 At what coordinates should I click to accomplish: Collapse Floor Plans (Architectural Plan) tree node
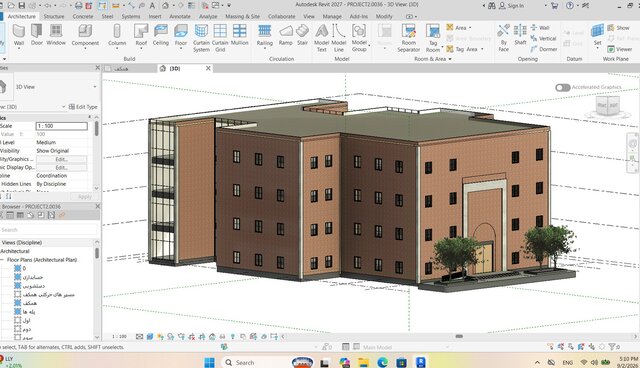click(x=2, y=259)
